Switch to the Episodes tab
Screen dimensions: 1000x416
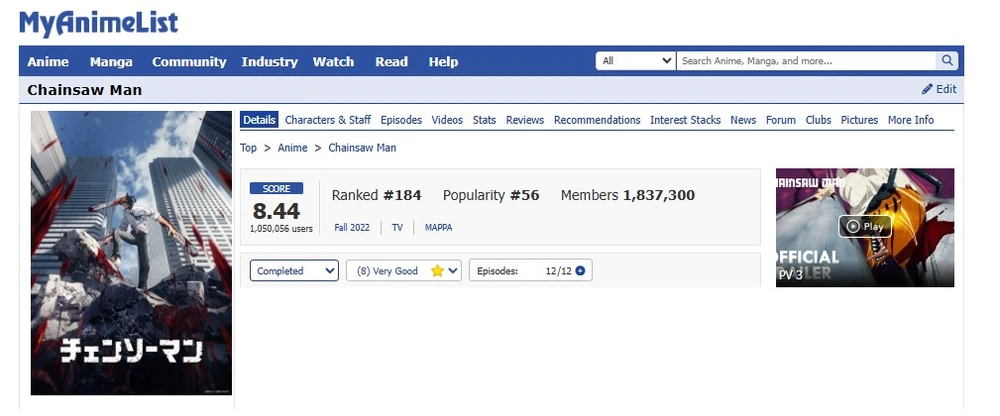[401, 120]
